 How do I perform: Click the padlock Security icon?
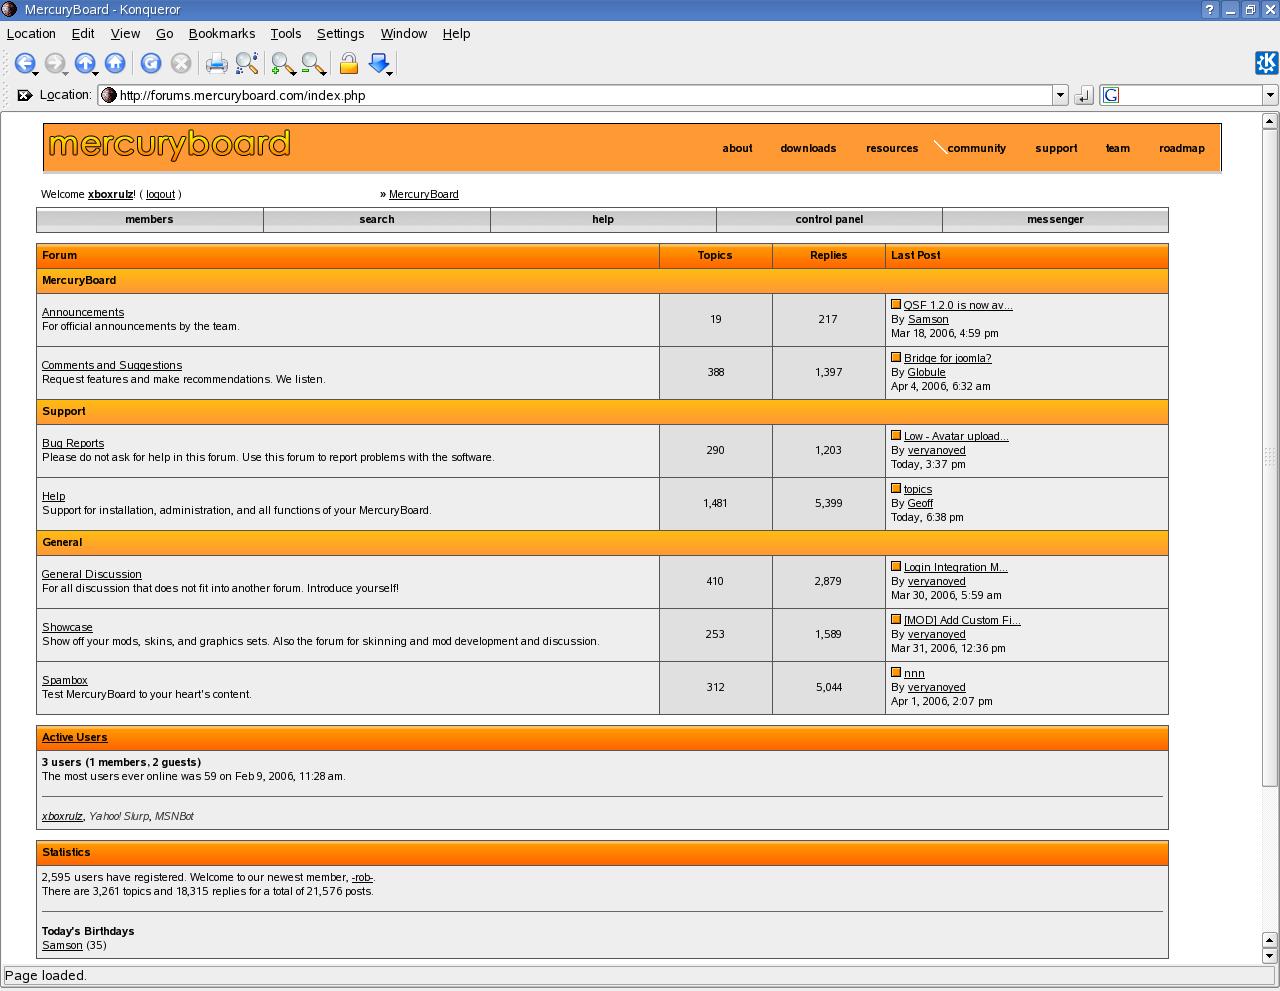point(348,64)
